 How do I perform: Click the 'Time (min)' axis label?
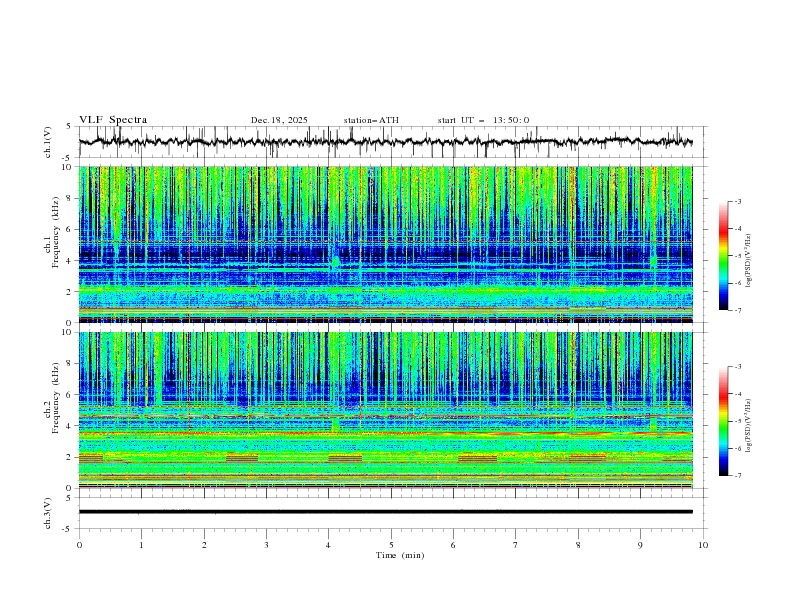[x=400, y=555]
